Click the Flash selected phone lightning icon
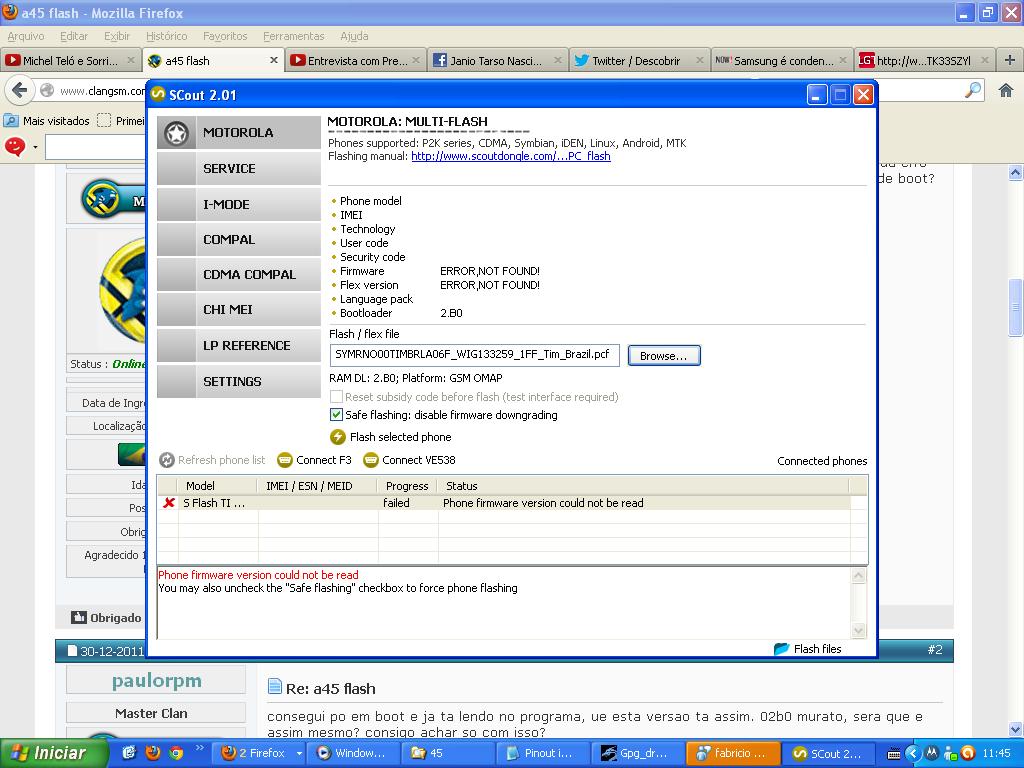 point(338,437)
